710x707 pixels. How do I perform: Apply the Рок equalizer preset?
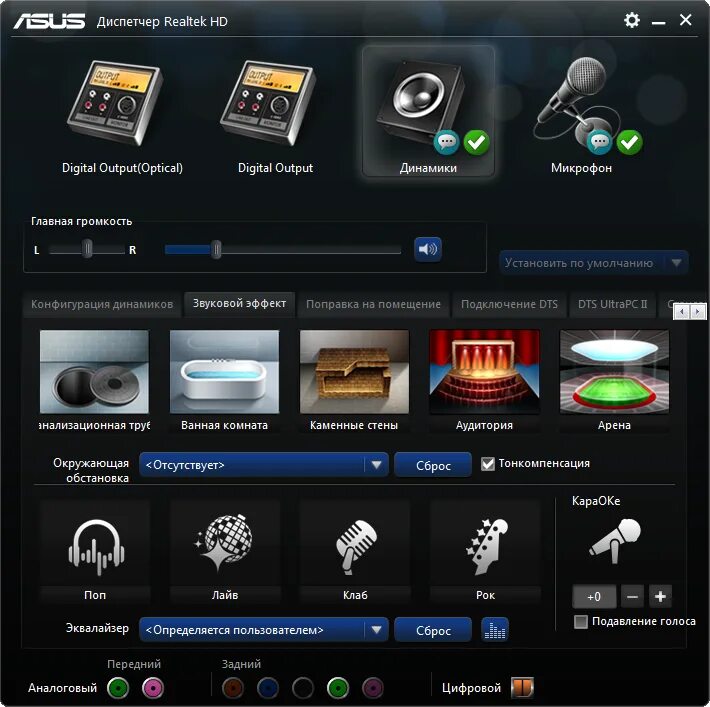[485, 551]
